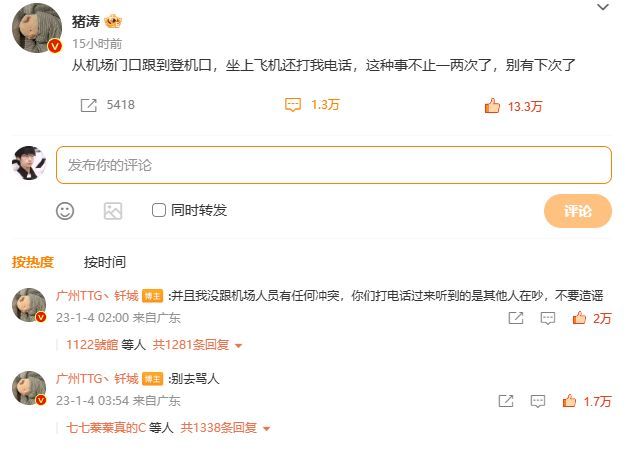Expand 共1281条回复 replies
This screenshot has width=632, height=450.
[x=197, y=345]
